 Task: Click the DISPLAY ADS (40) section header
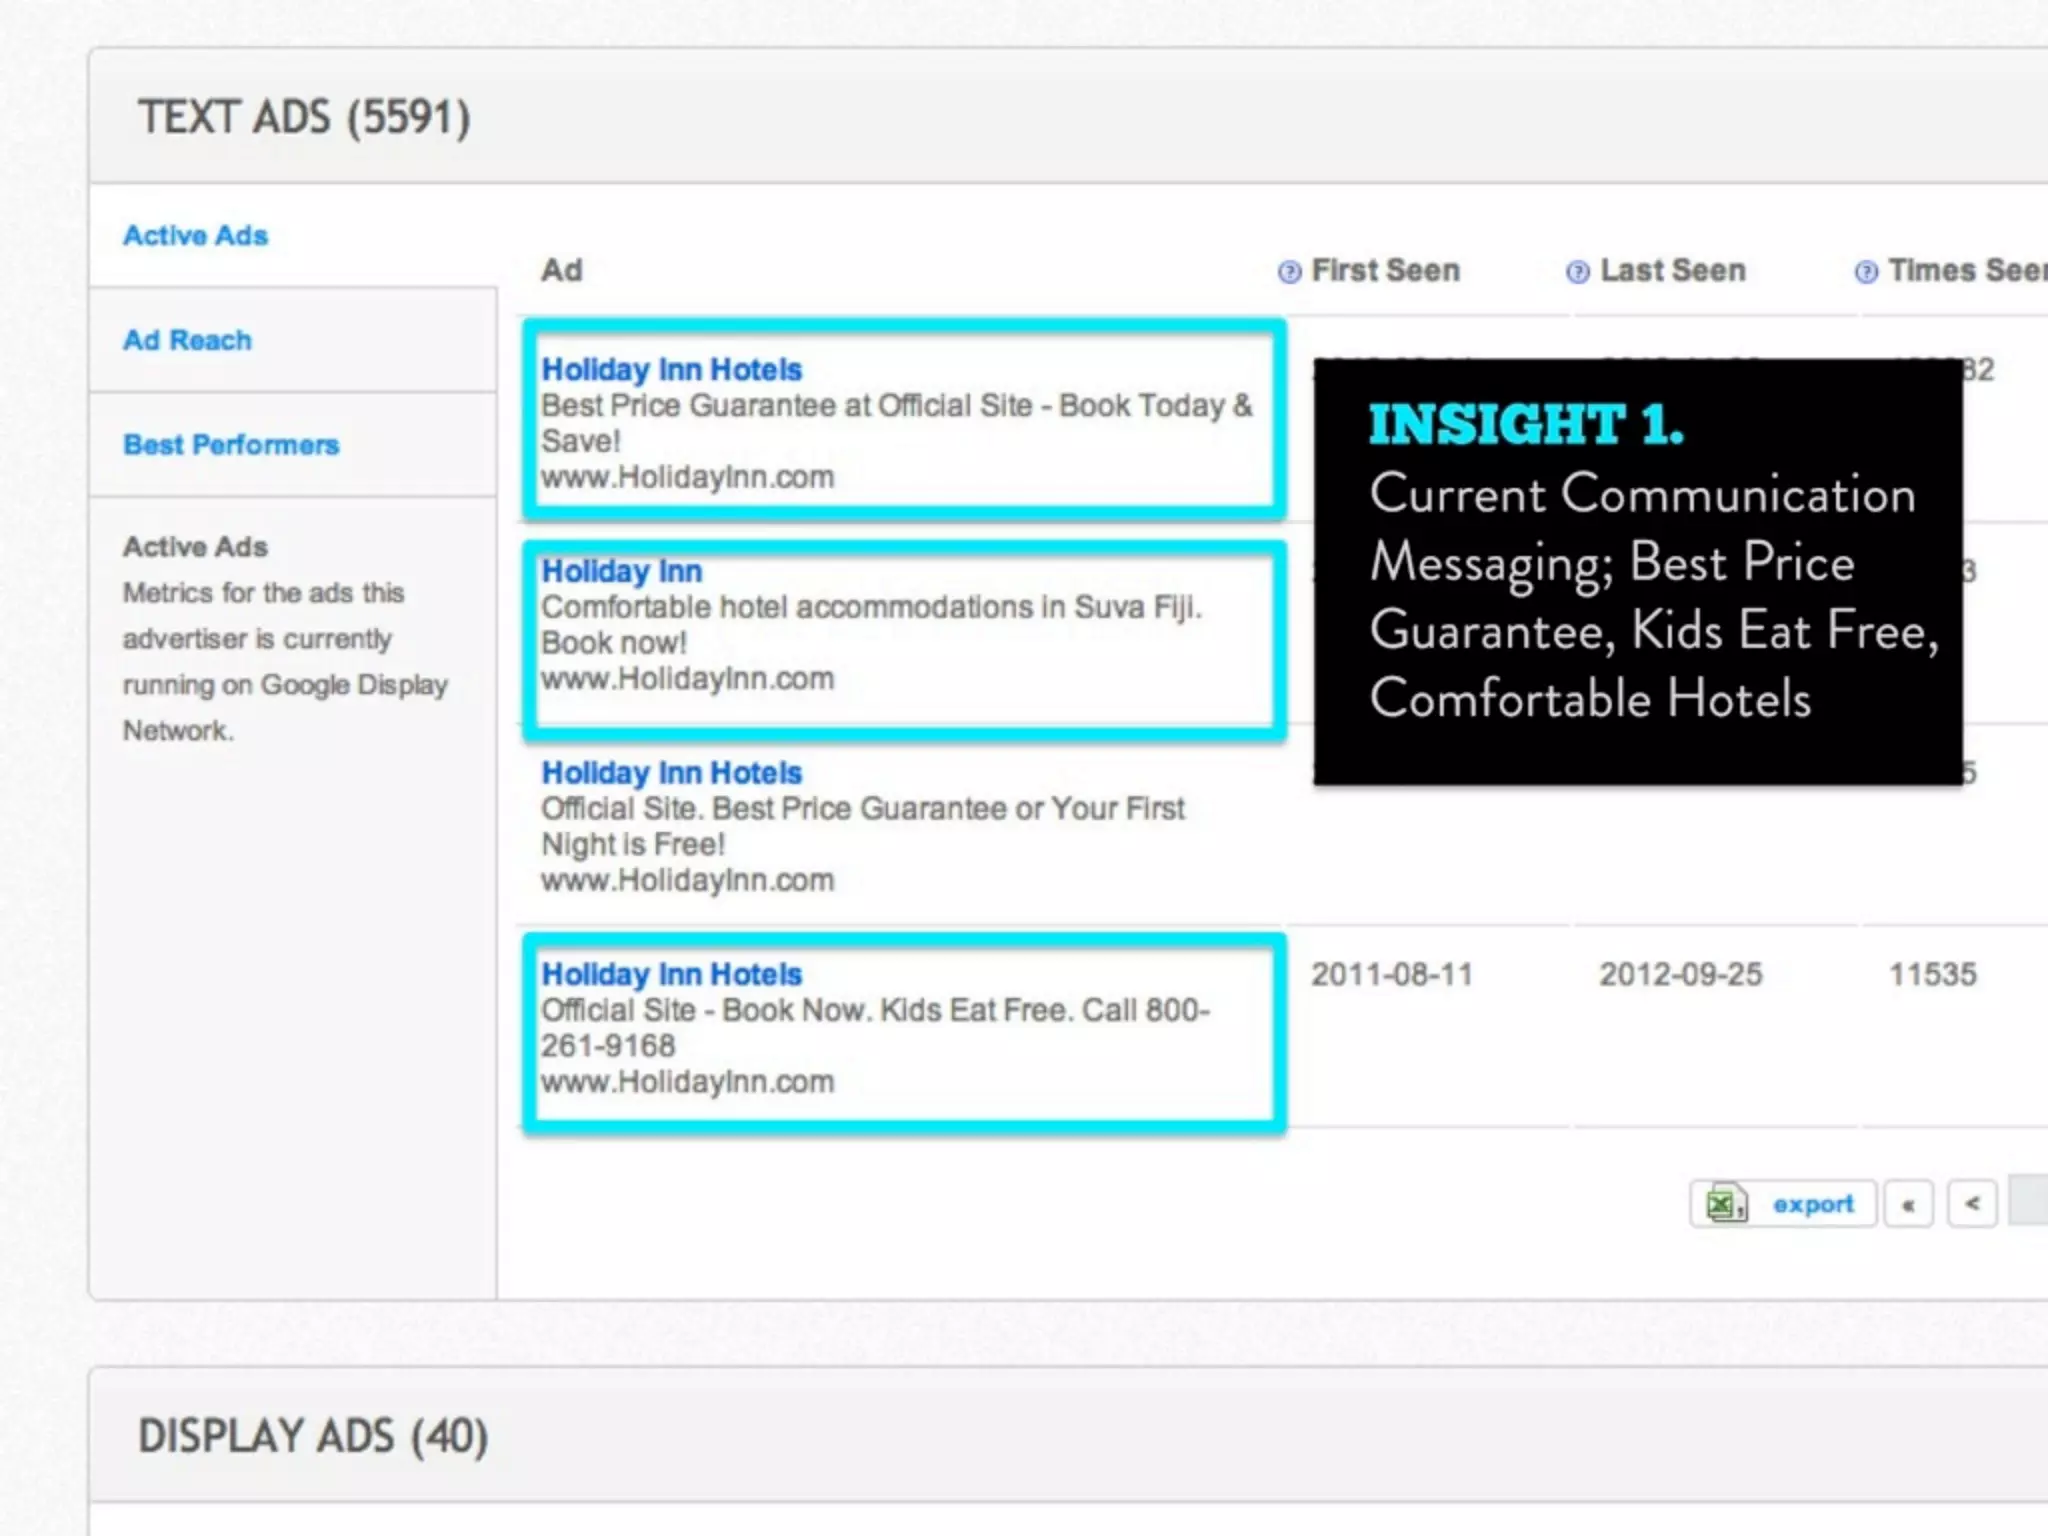(313, 1436)
